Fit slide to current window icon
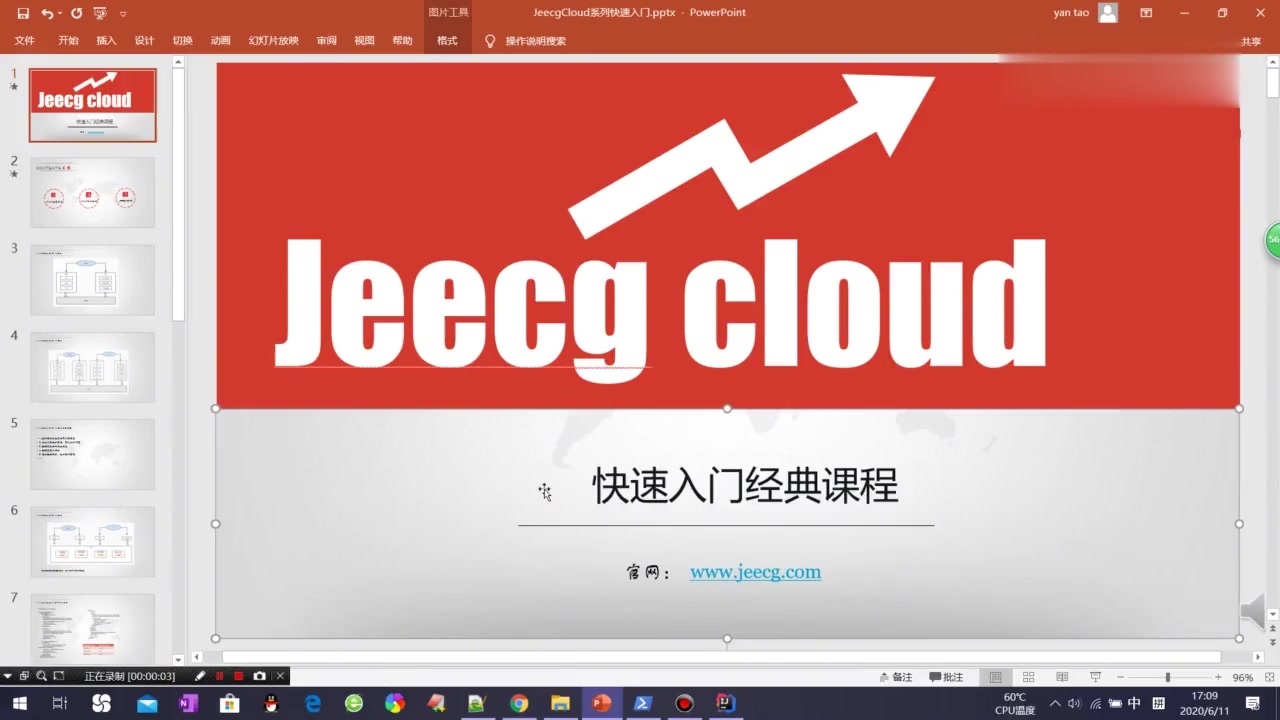The image size is (1280, 720). (1268, 677)
